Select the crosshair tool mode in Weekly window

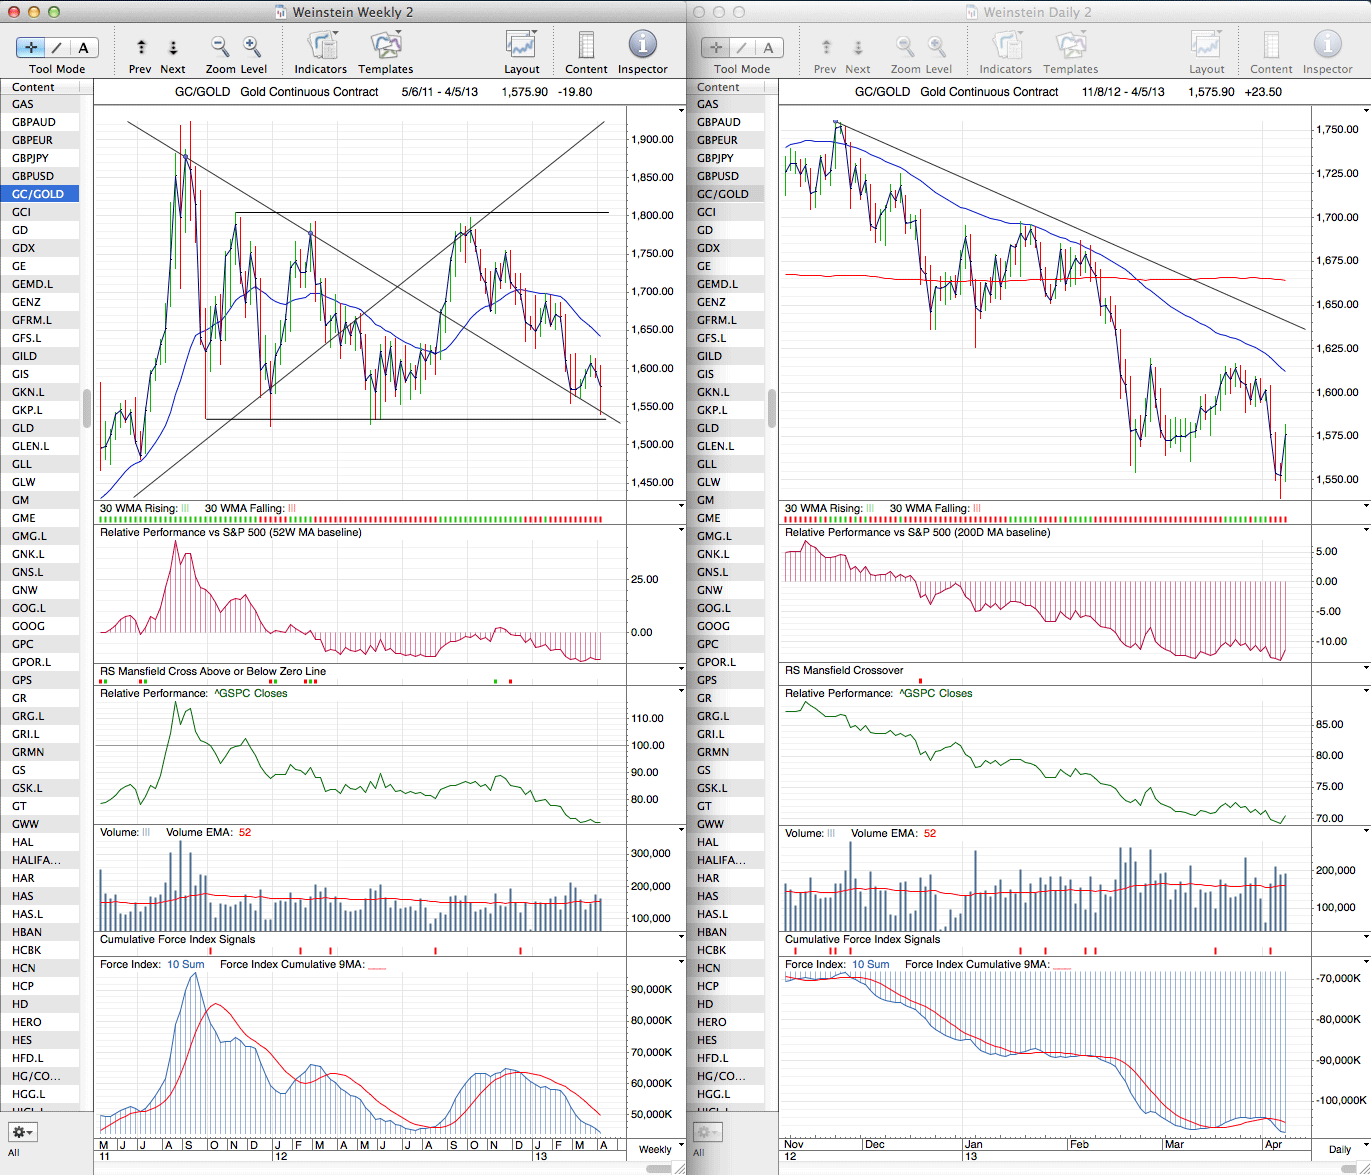pyautogui.click(x=31, y=48)
